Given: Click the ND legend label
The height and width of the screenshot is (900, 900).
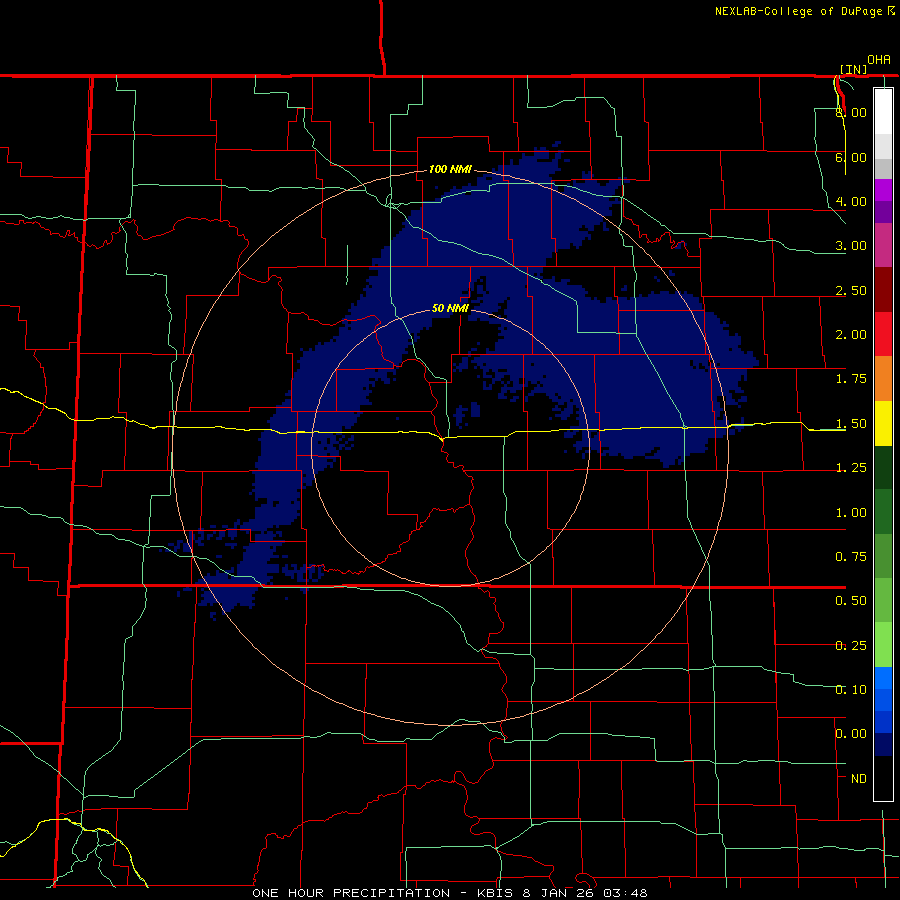Looking at the screenshot, I should point(859,779).
